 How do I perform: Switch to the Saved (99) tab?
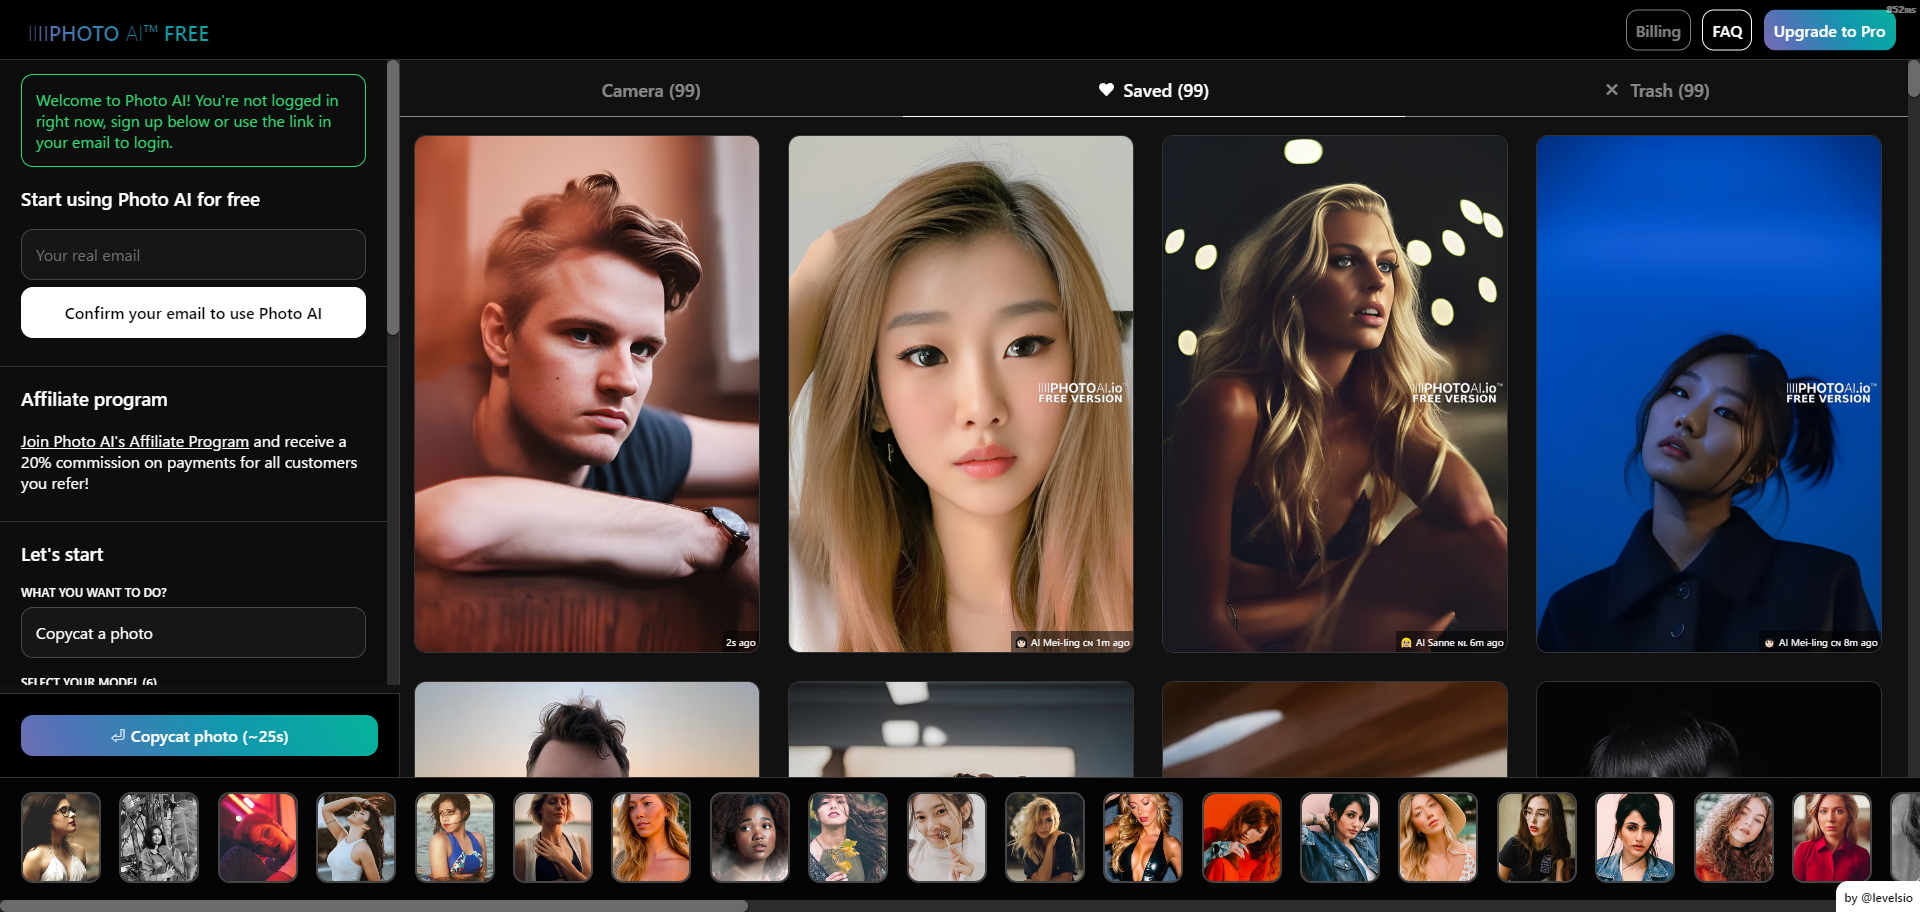pyautogui.click(x=1153, y=90)
